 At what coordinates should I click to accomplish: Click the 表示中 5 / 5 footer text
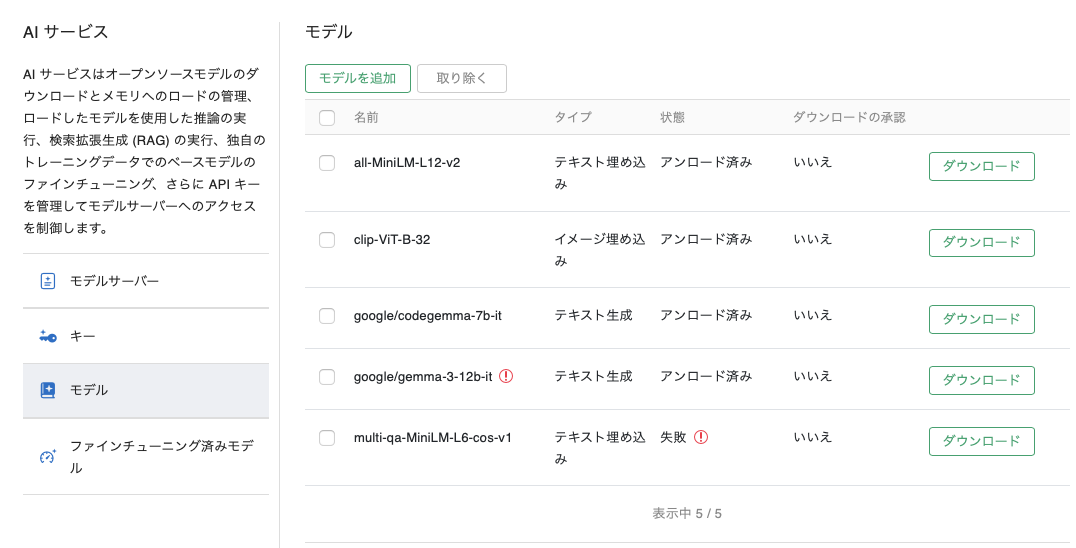pos(687,513)
